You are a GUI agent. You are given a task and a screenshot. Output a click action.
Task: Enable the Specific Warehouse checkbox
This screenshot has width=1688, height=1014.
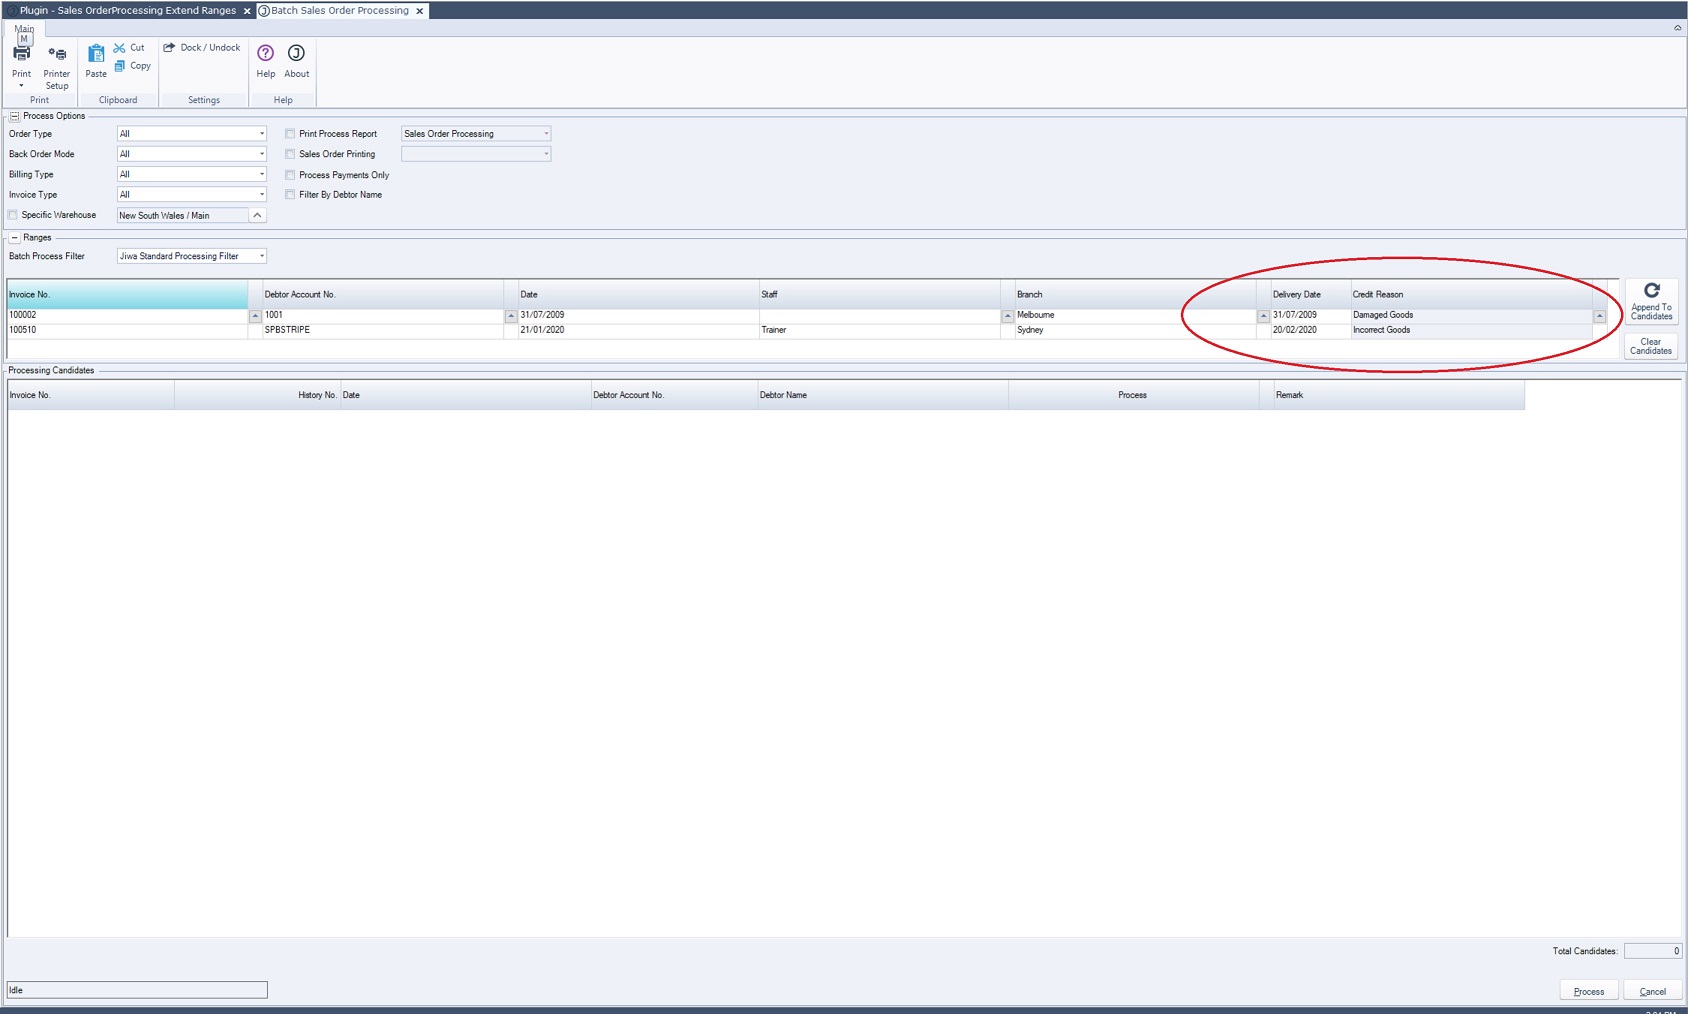pyautogui.click(x=13, y=215)
